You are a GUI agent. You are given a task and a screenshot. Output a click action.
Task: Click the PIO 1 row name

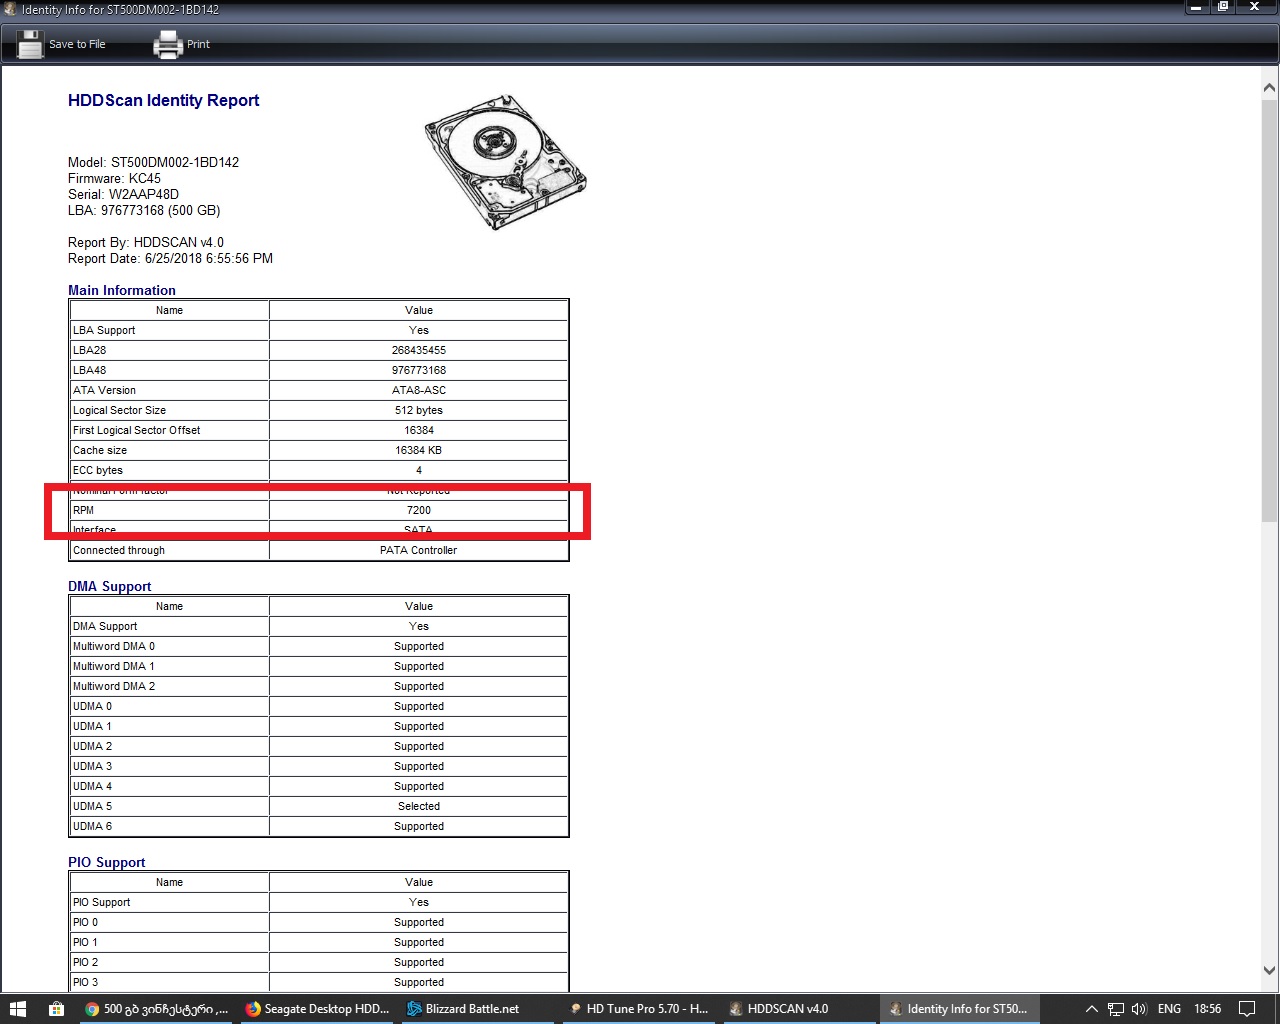[85, 942]
